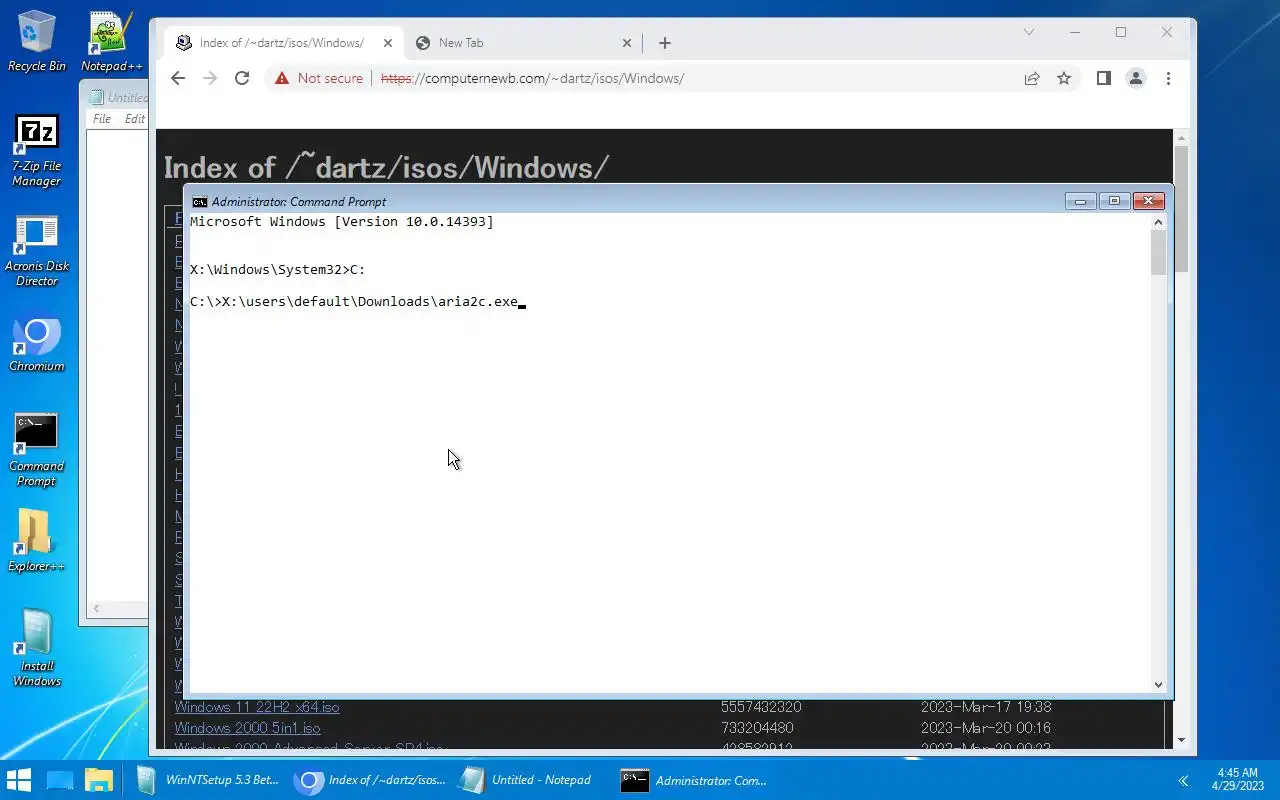The height and width of the screenshot is (800, 1280).
Task: Open the Notepad++ desktop icon
Action: pyautogui.click(x=111, y=42)
